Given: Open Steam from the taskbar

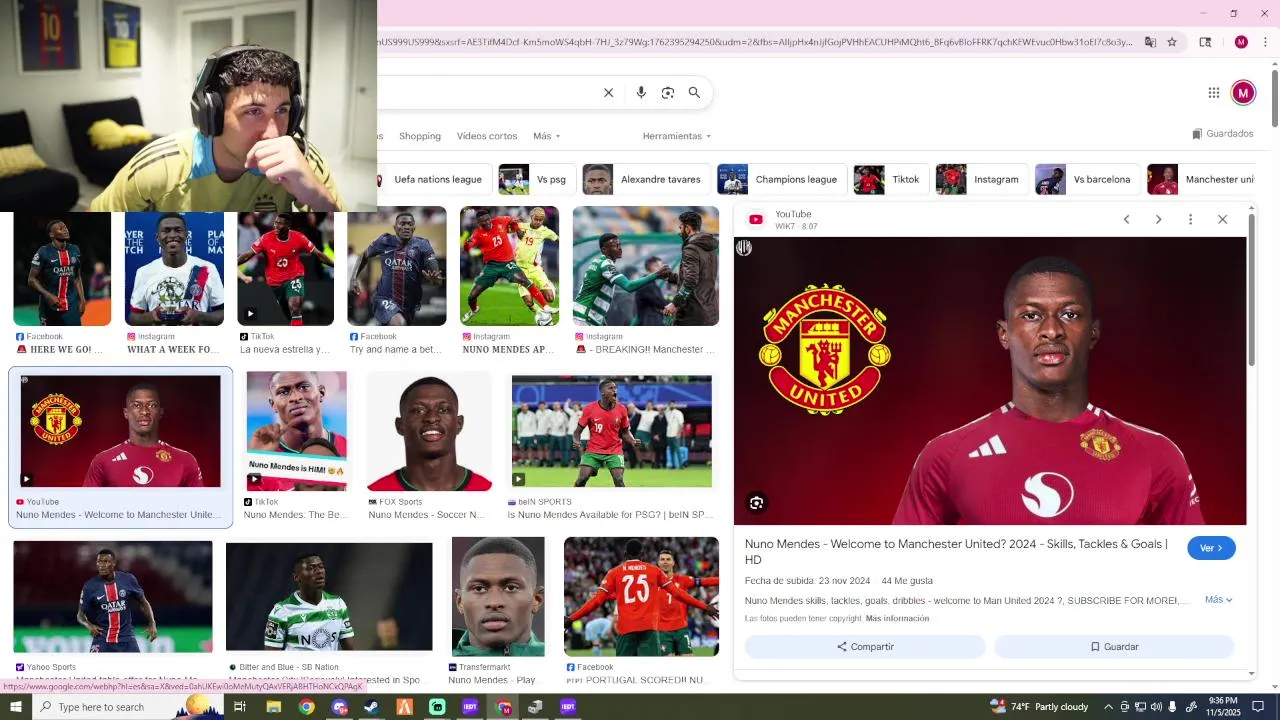Looking at the screenshot, I should pyautogui.click(x=371, y=707).
